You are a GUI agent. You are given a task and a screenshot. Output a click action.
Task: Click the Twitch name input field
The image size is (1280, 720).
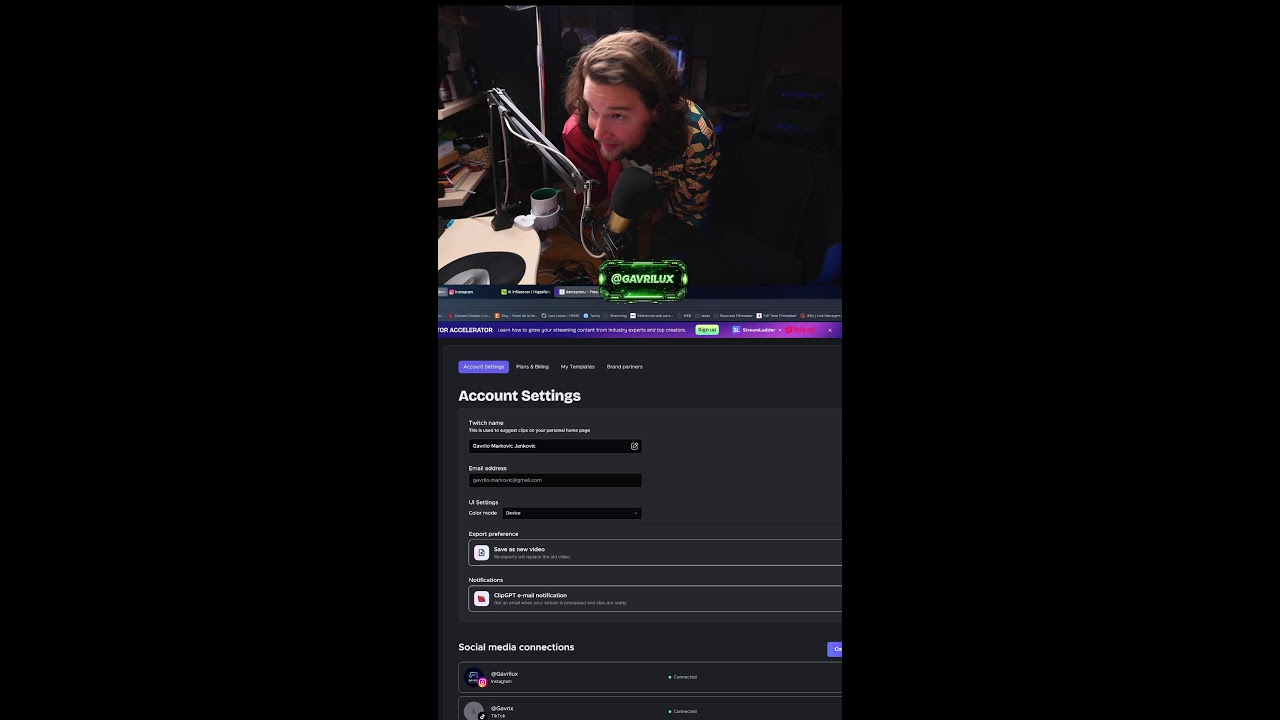[555, 446]
